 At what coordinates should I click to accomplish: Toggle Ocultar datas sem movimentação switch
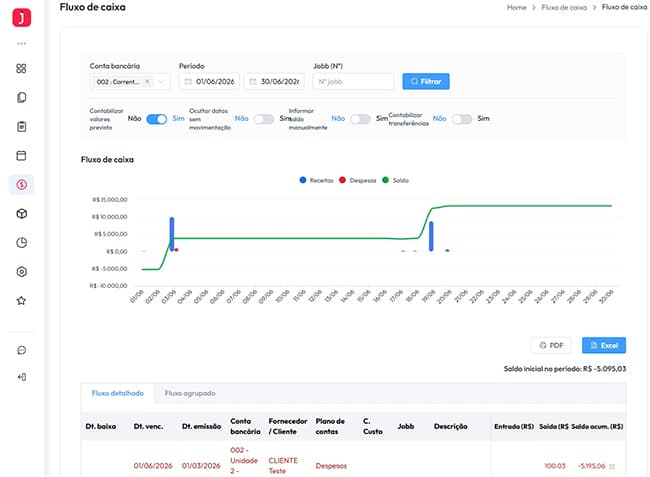(x=264, y=119)
